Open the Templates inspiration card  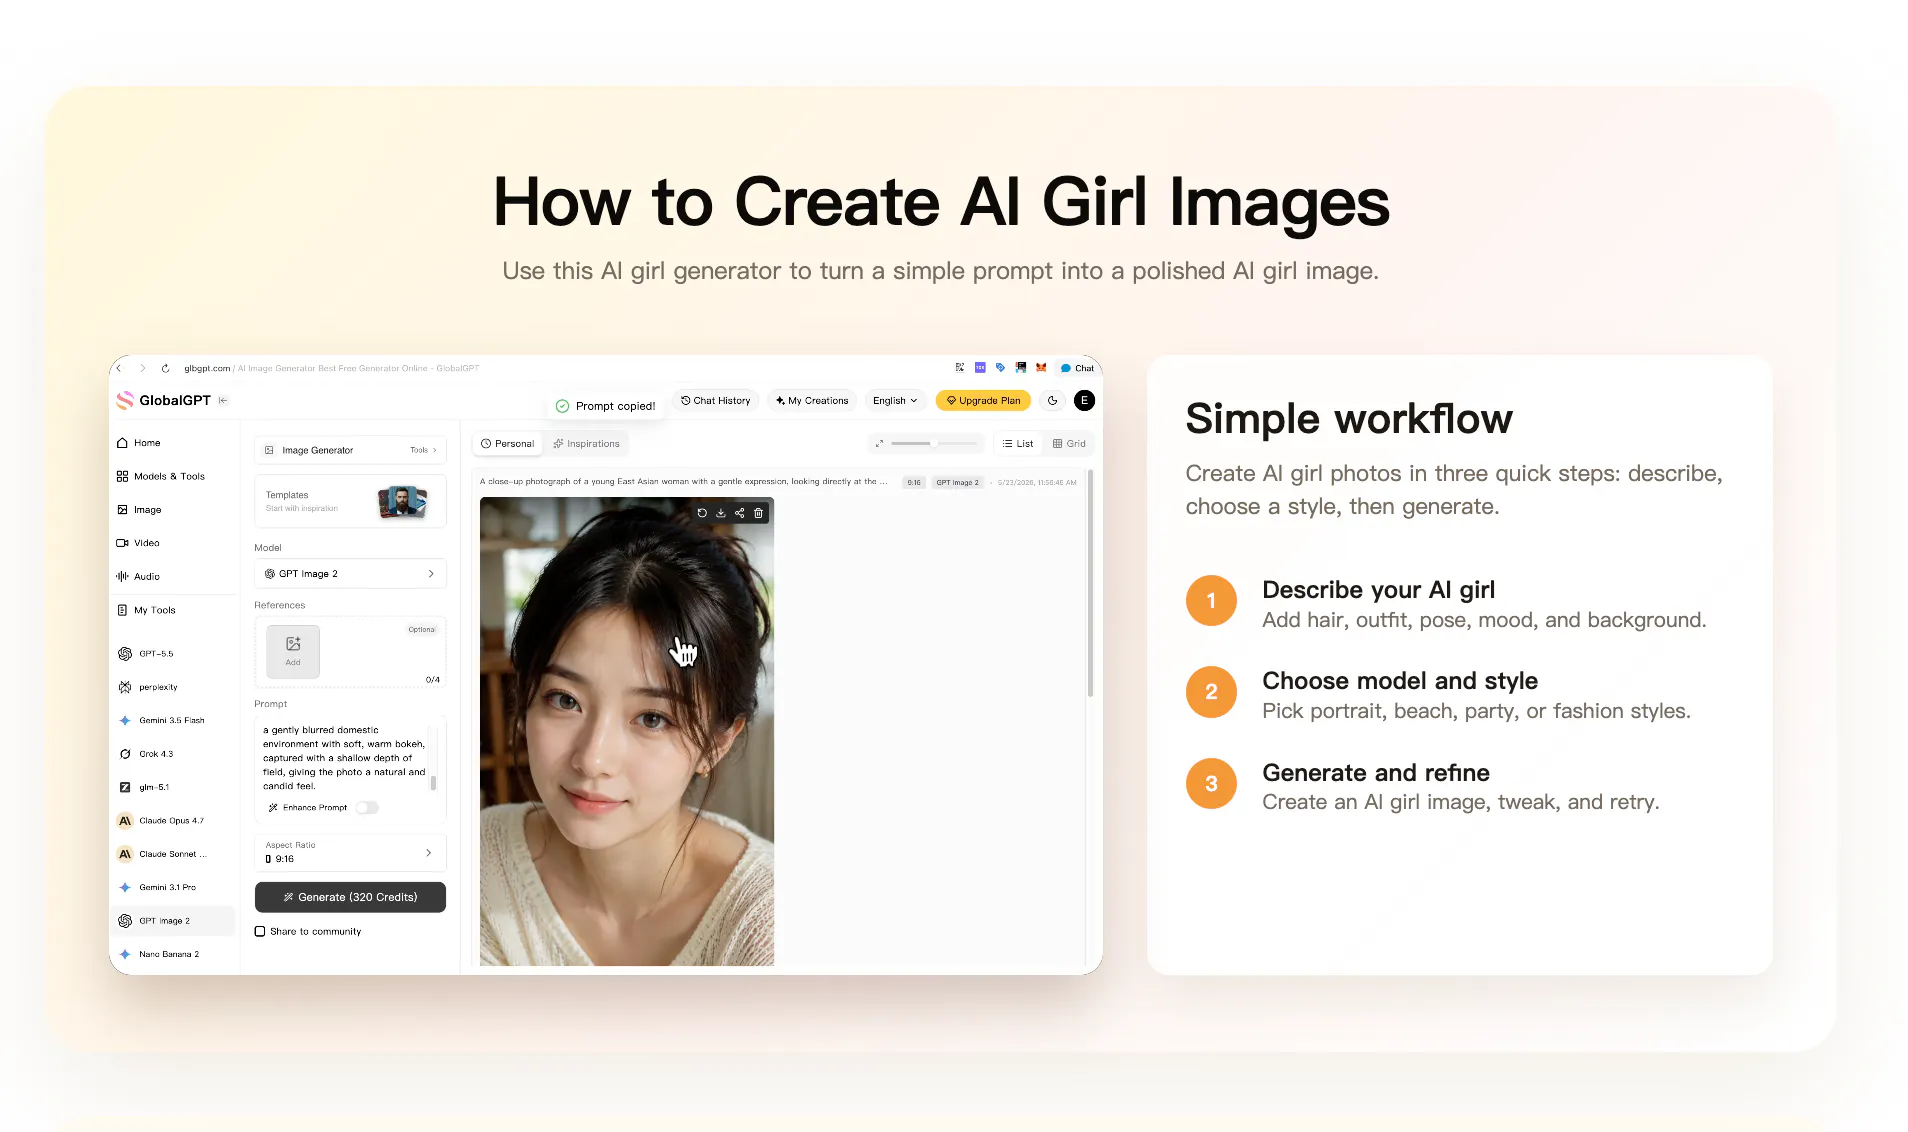(350, 501)
